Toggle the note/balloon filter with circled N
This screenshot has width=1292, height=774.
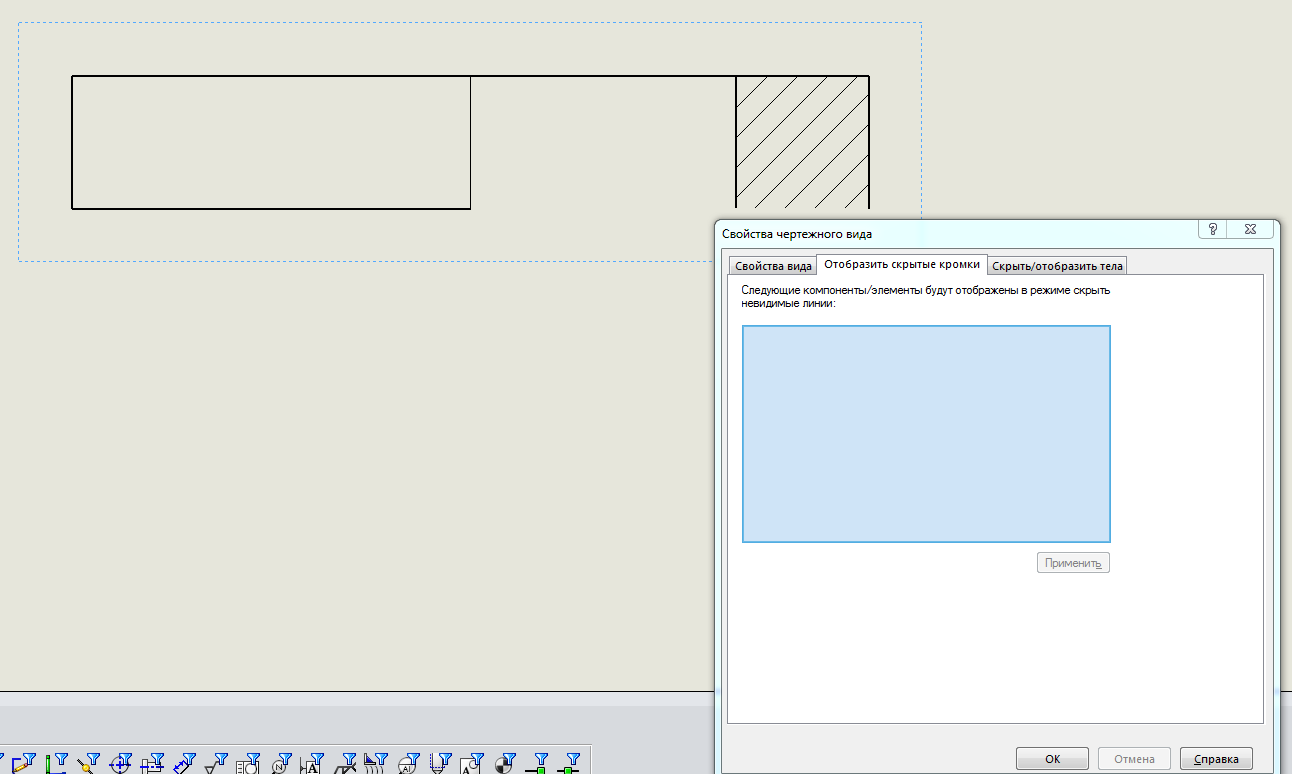pyautogui.click(x=280, y=763)
